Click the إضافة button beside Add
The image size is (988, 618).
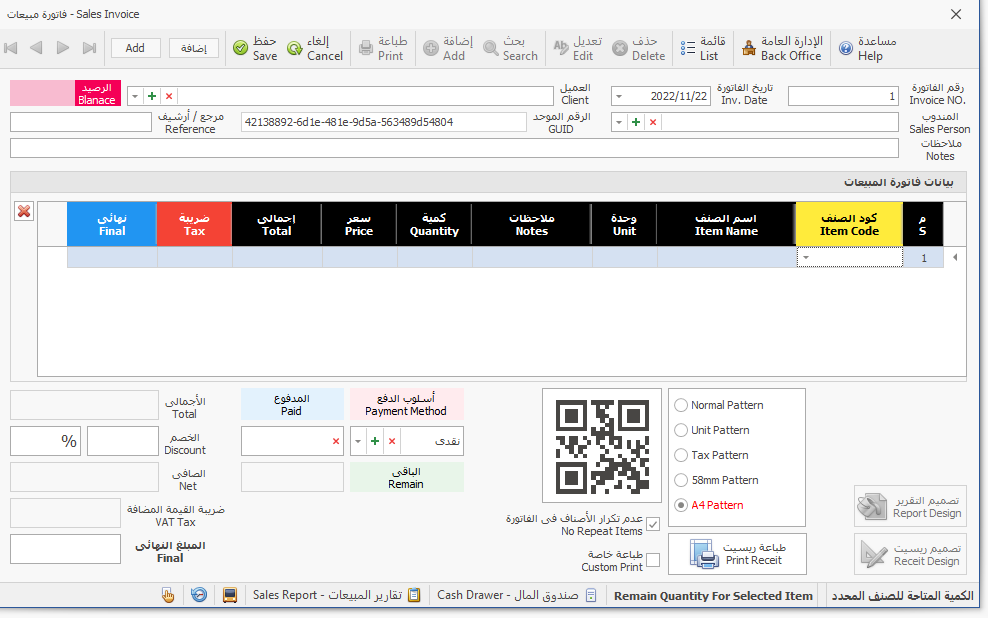point(193,48)
